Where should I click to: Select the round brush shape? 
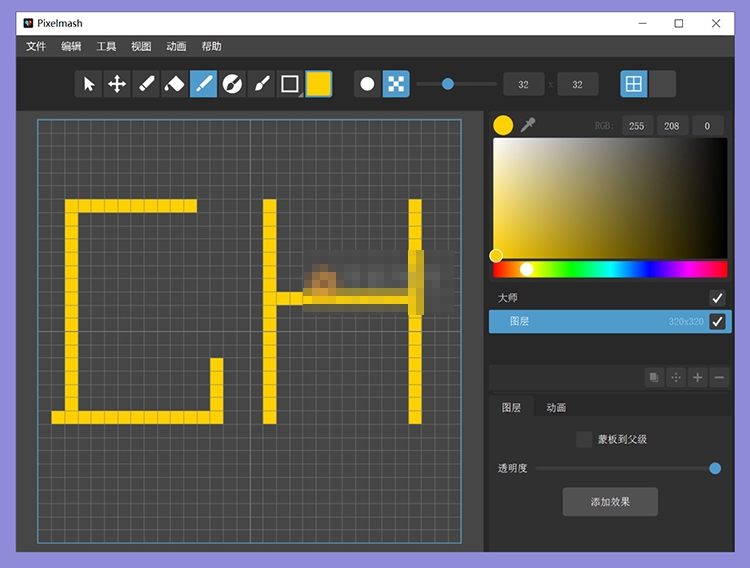click(367, 84)
